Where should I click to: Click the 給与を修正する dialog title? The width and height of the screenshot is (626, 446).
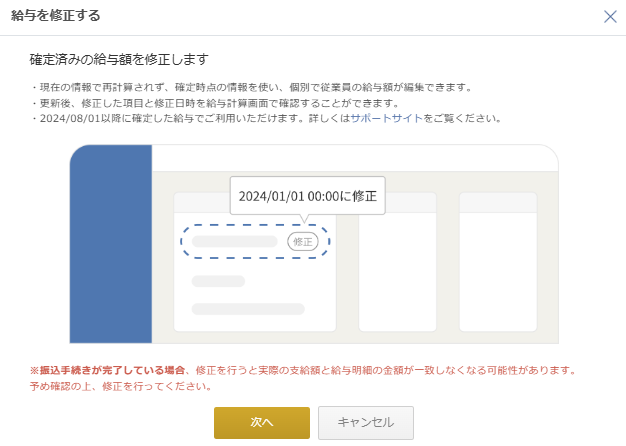[x=55, y=16]
